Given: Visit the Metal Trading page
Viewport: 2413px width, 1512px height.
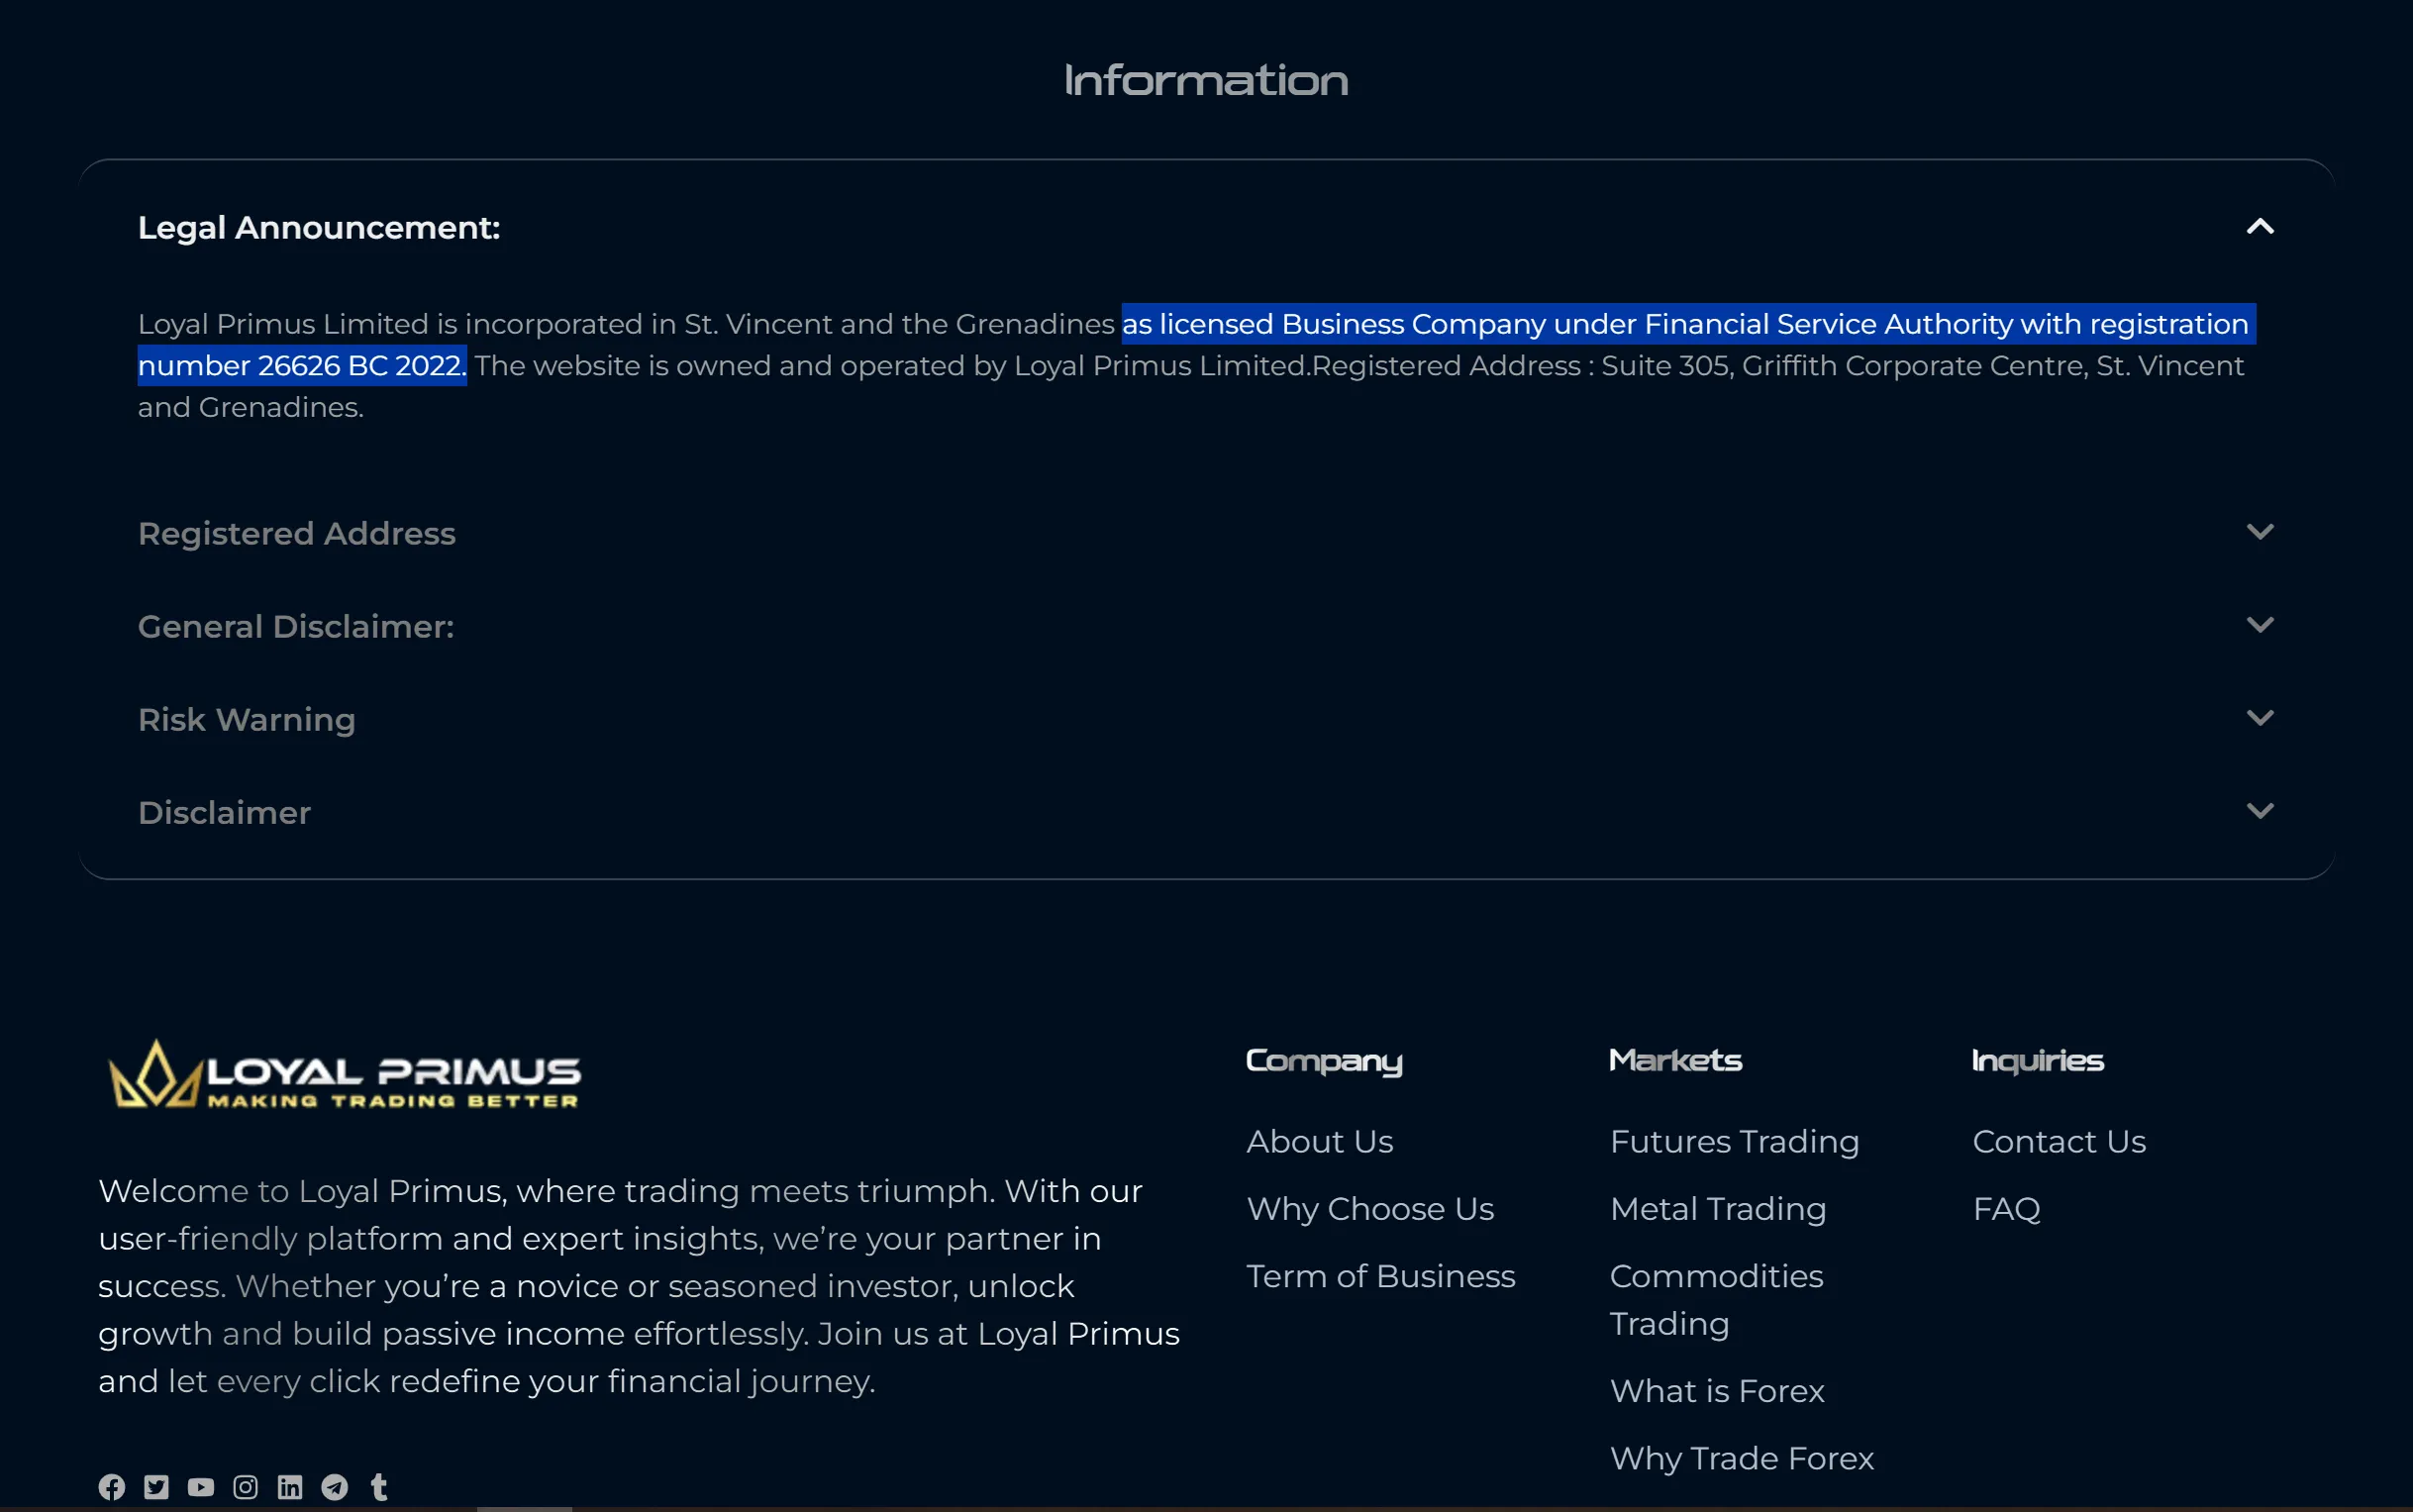Looking at the screenshot, I should 1718,1209.
